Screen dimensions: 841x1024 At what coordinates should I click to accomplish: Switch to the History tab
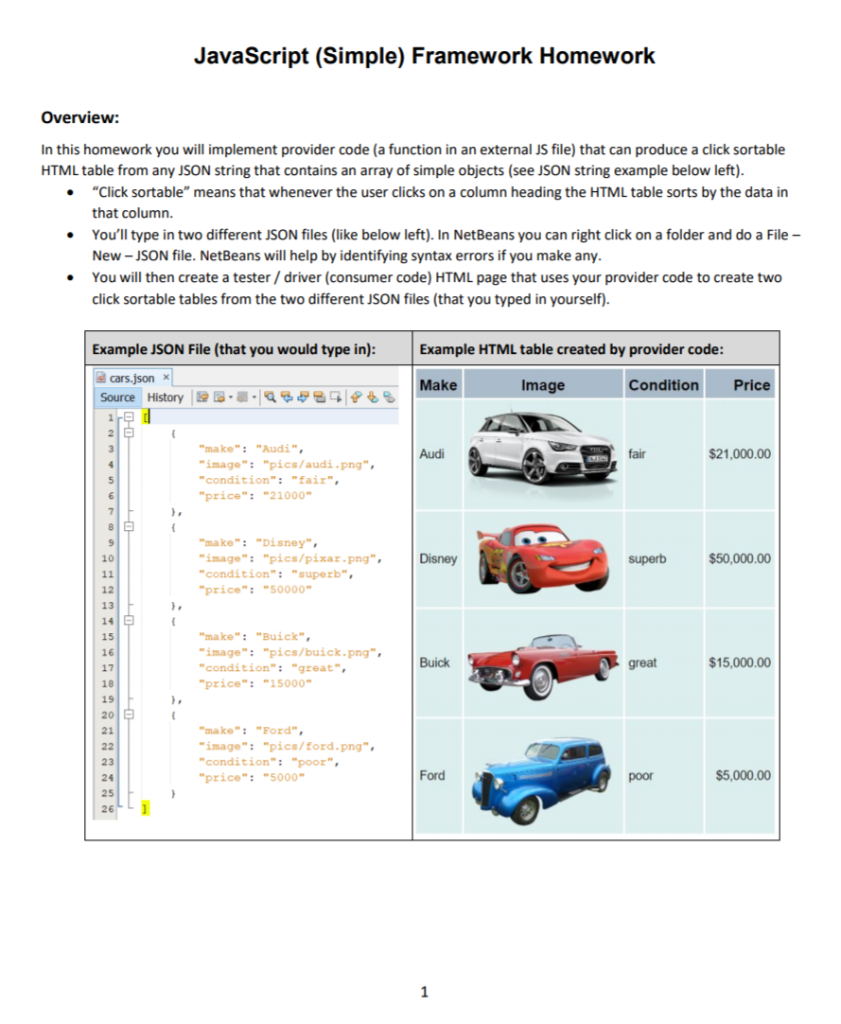pos(164,397)
